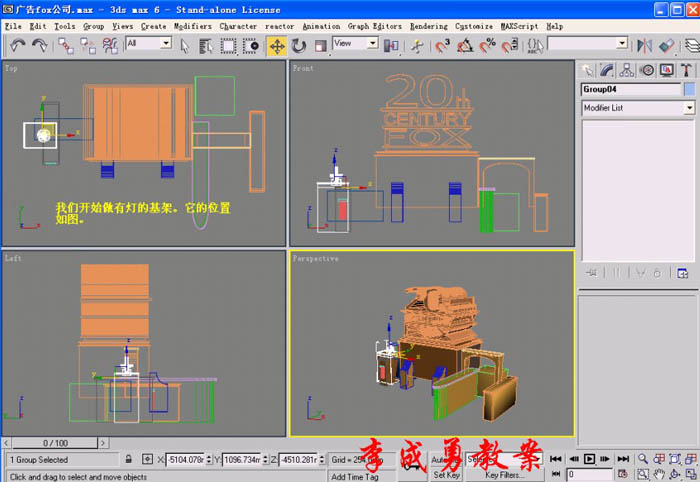
Task: Open the Layer Manager icon
Action: coord(692,46)
